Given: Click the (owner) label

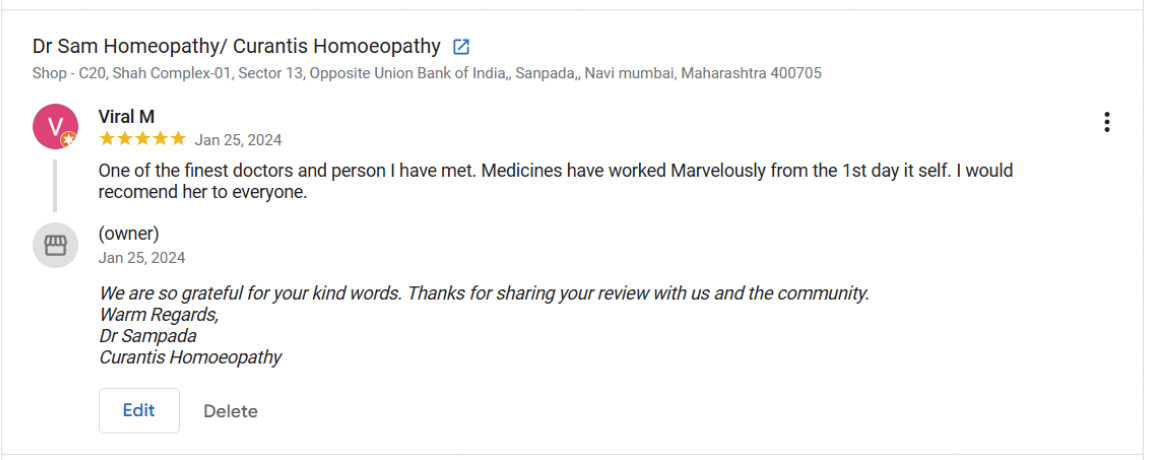Looking at the screenshot, I should pyautogui.click(x=128, y=234).
